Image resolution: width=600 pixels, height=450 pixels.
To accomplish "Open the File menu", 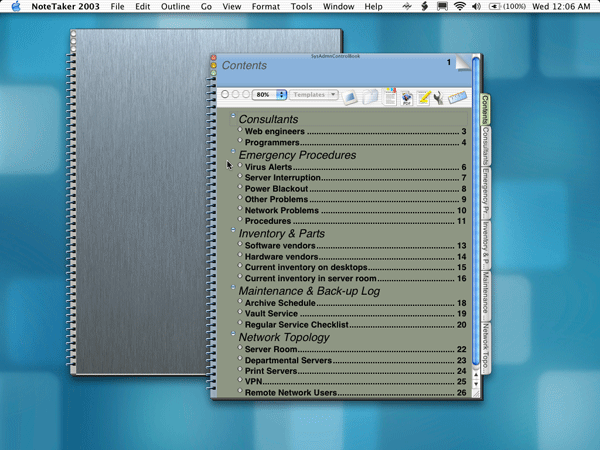I will click(117, 7).
